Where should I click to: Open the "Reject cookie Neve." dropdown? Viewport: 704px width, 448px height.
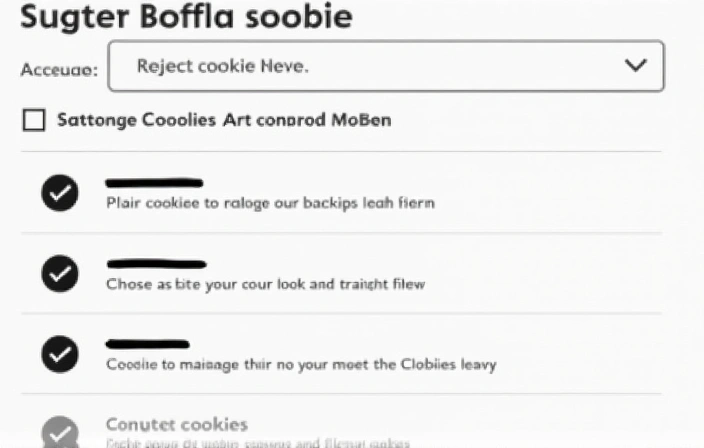tap(385, 66)
